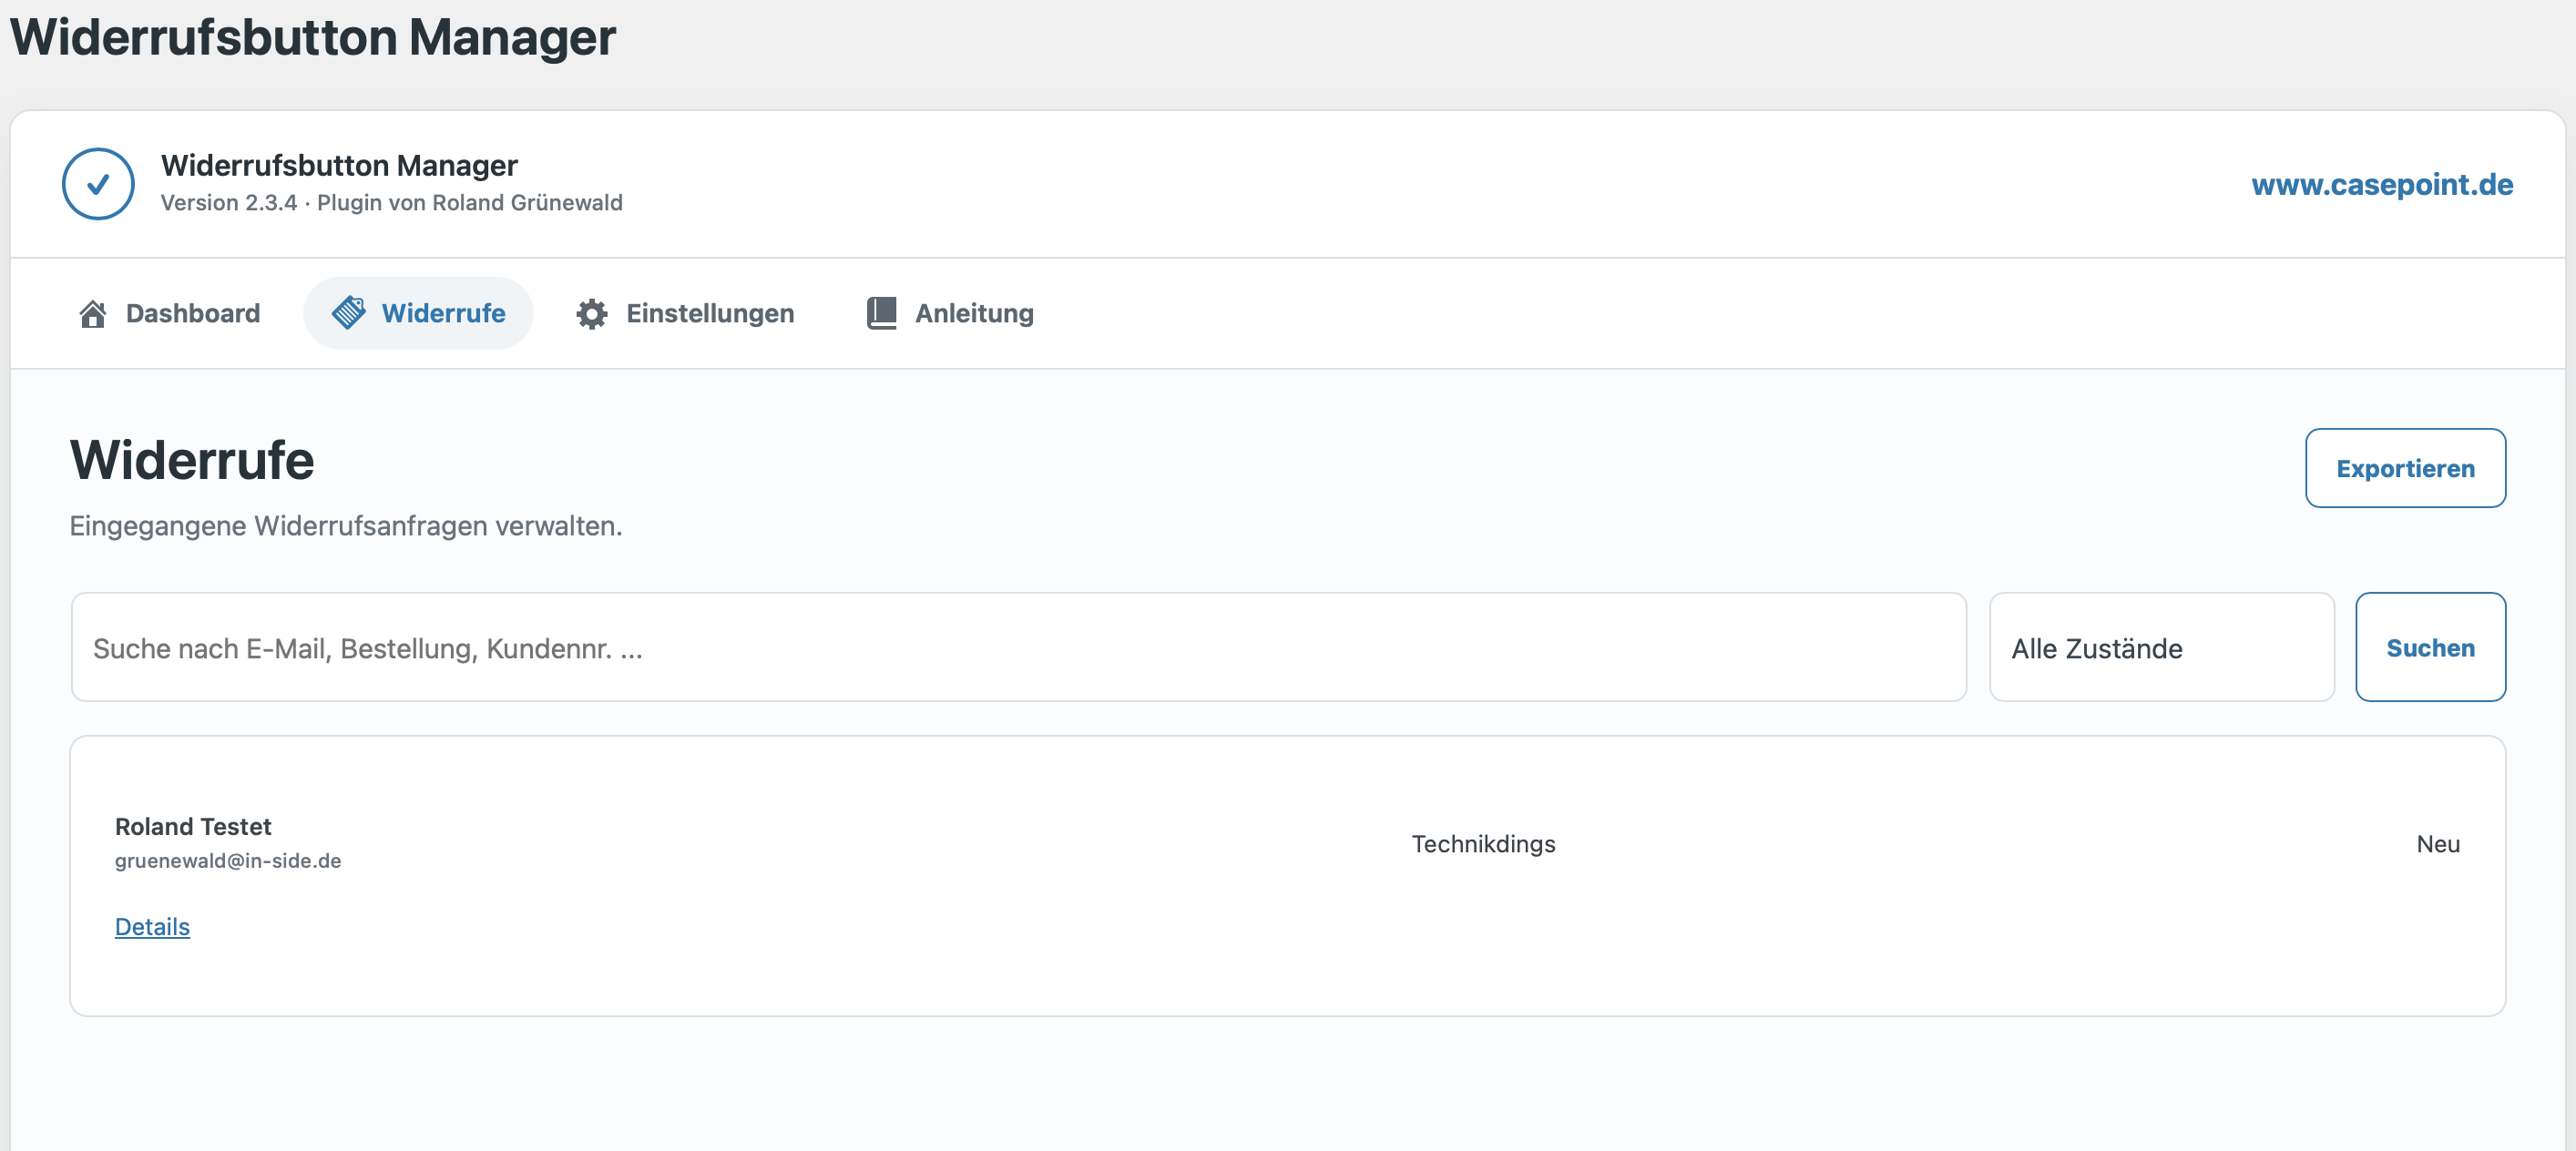Focus the E-Mail, Bestellung search field
Image resolution: width=2576 pixels, height=1151 pixels.
click(1018, 647)
